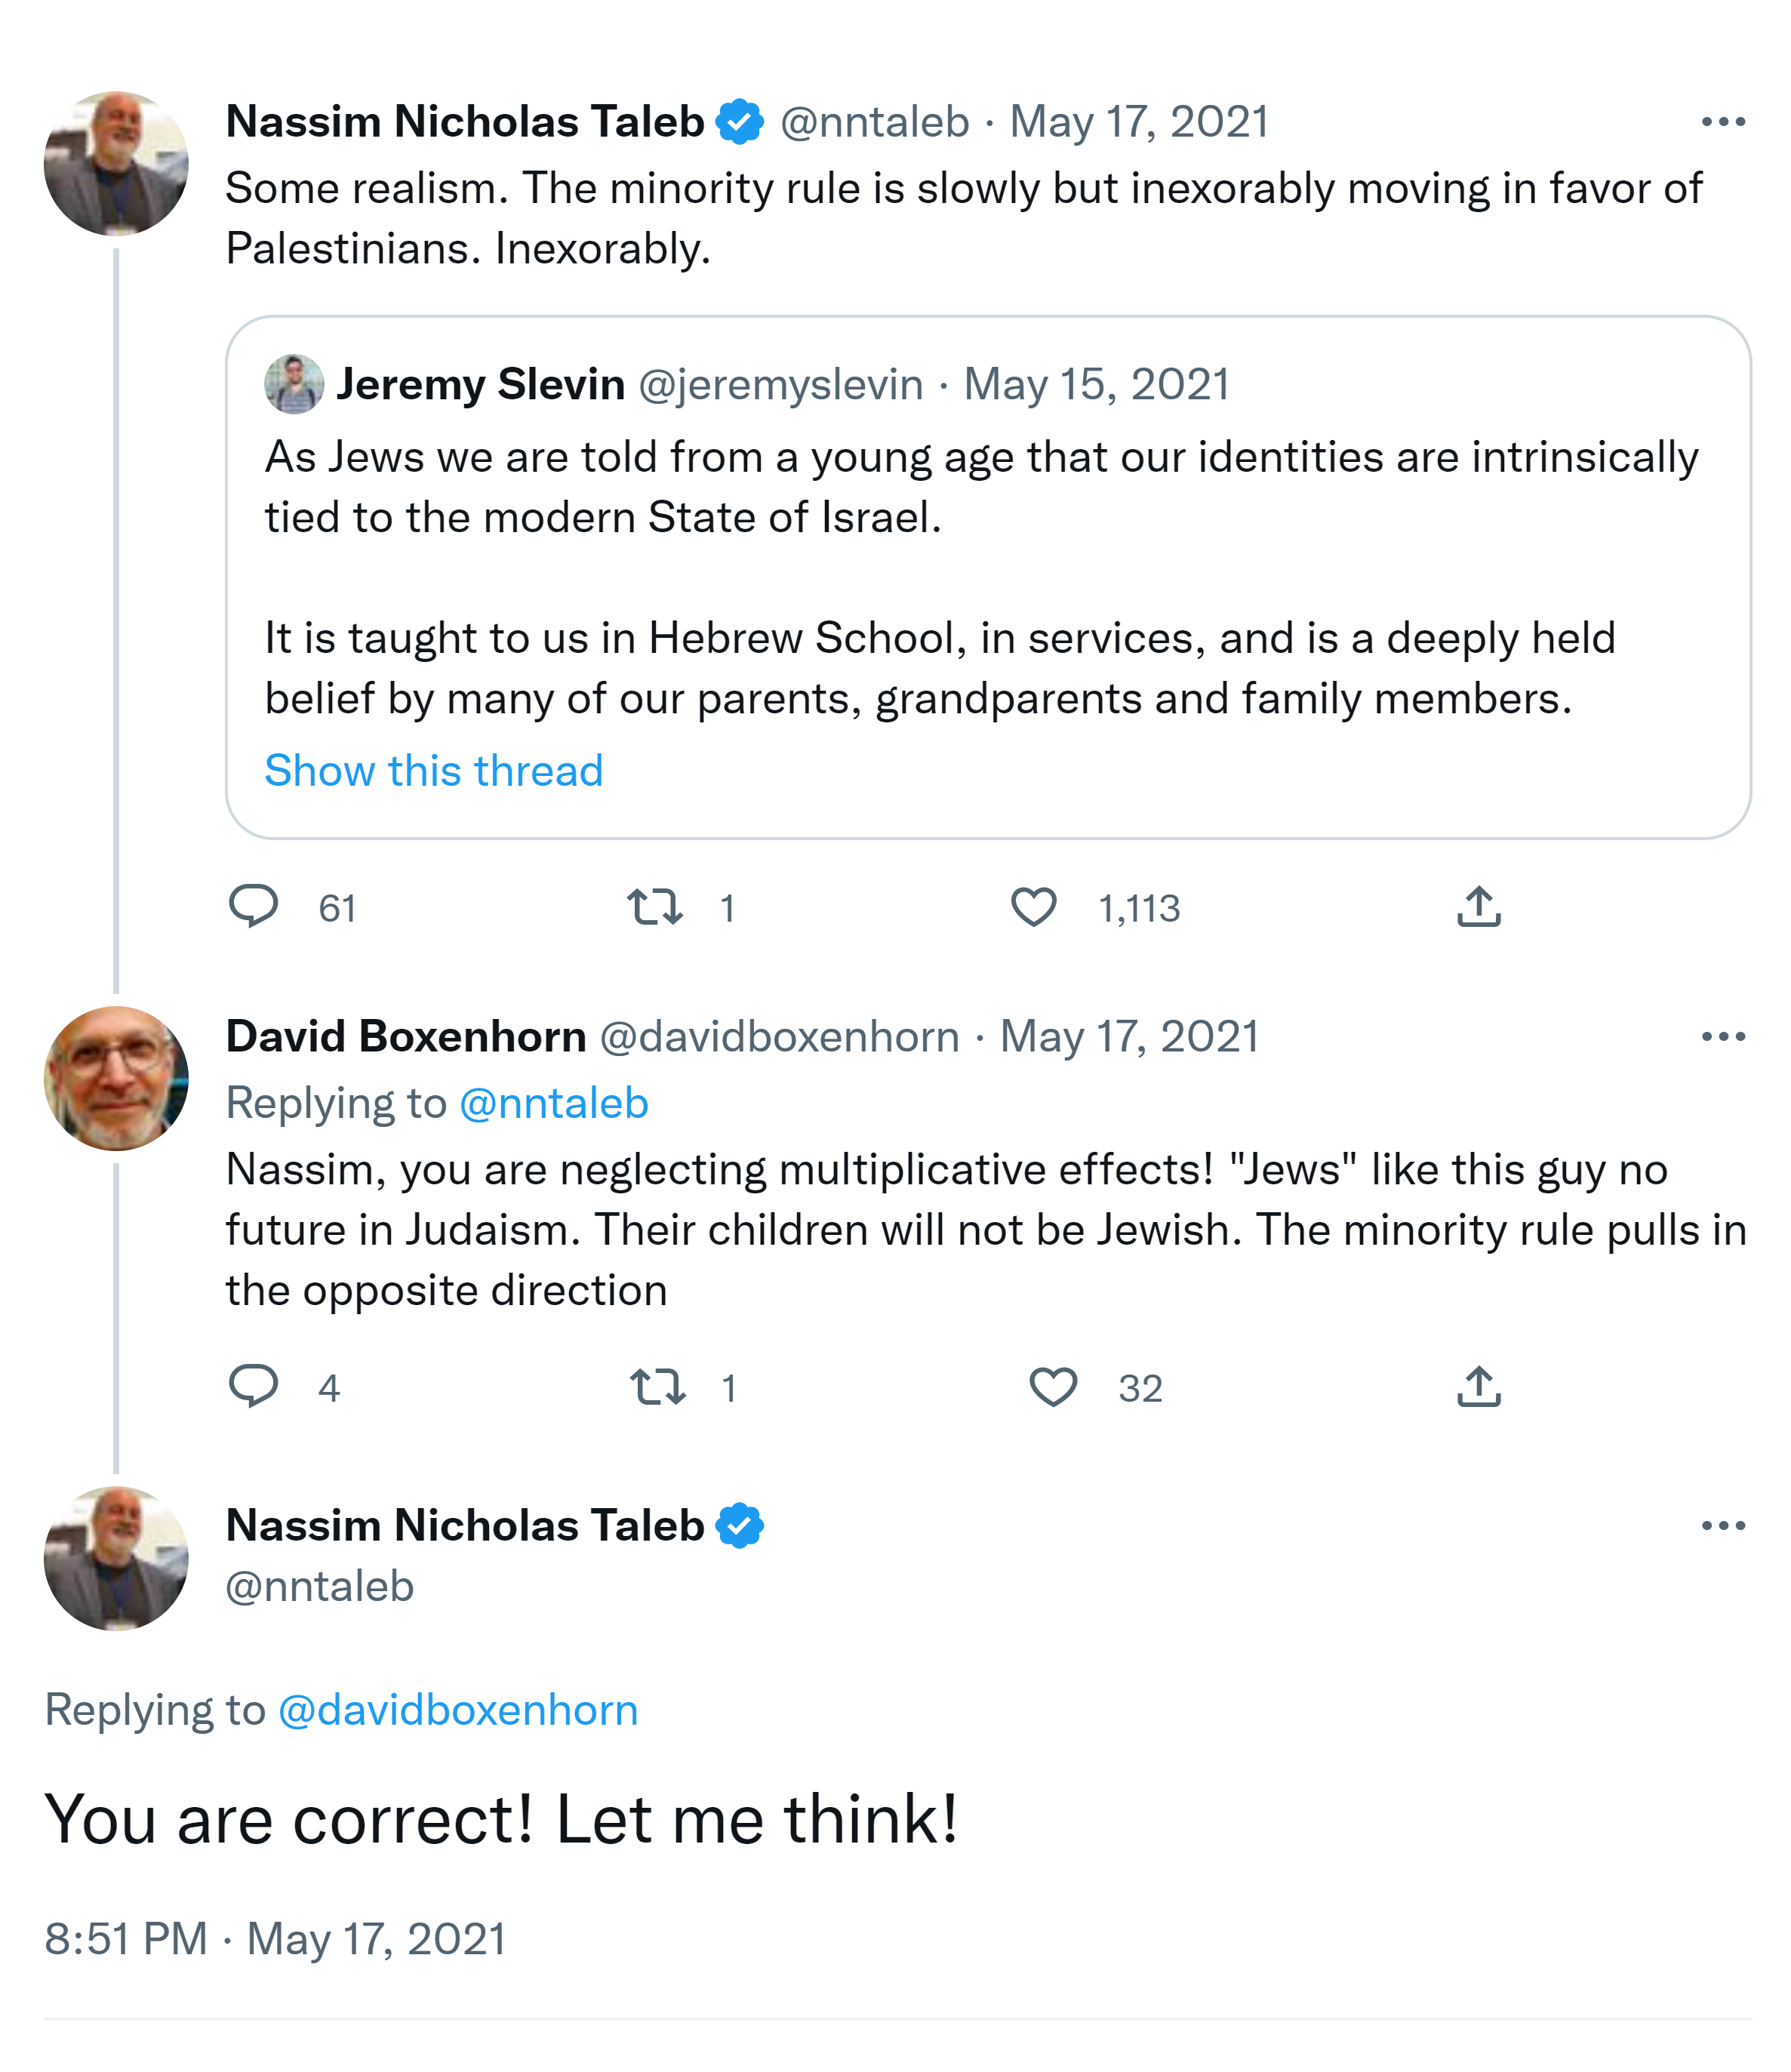Retweet David Boxenhorn's reply
The width and height of the screenshot is (1791, 2072).
pyautogui.click(x=658, y=1387)
